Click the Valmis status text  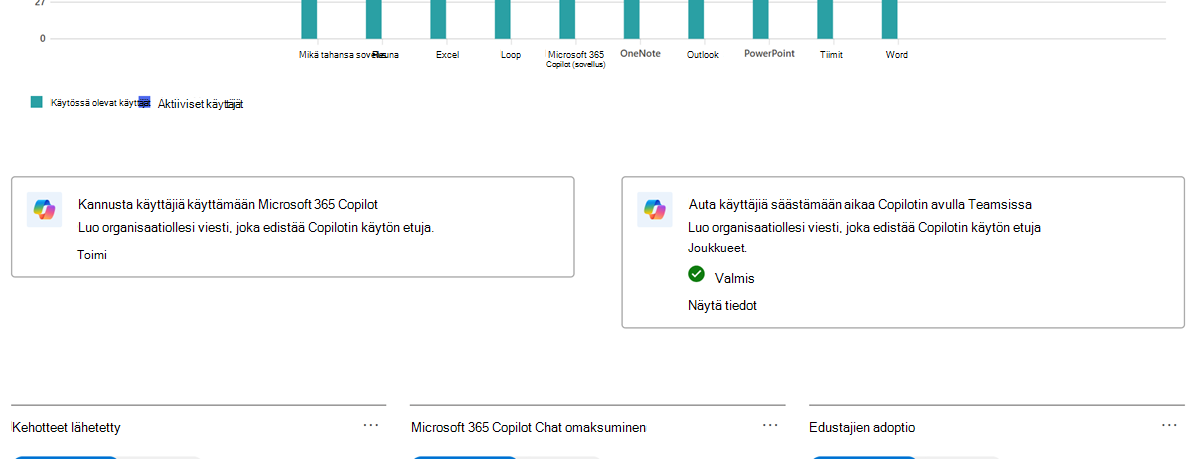coord(735,278)
